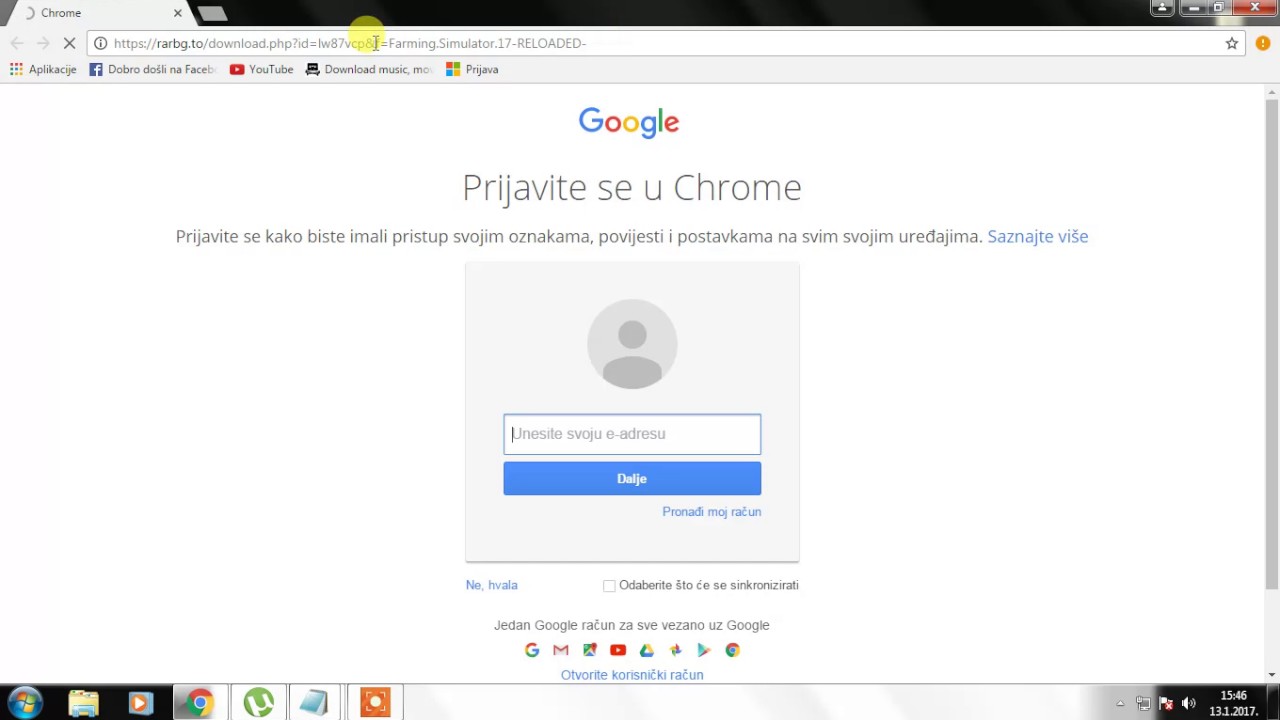1280x720 pixels.
Task: Click 'Otvorite korisnički račun' link
Action: coord(632,675)
